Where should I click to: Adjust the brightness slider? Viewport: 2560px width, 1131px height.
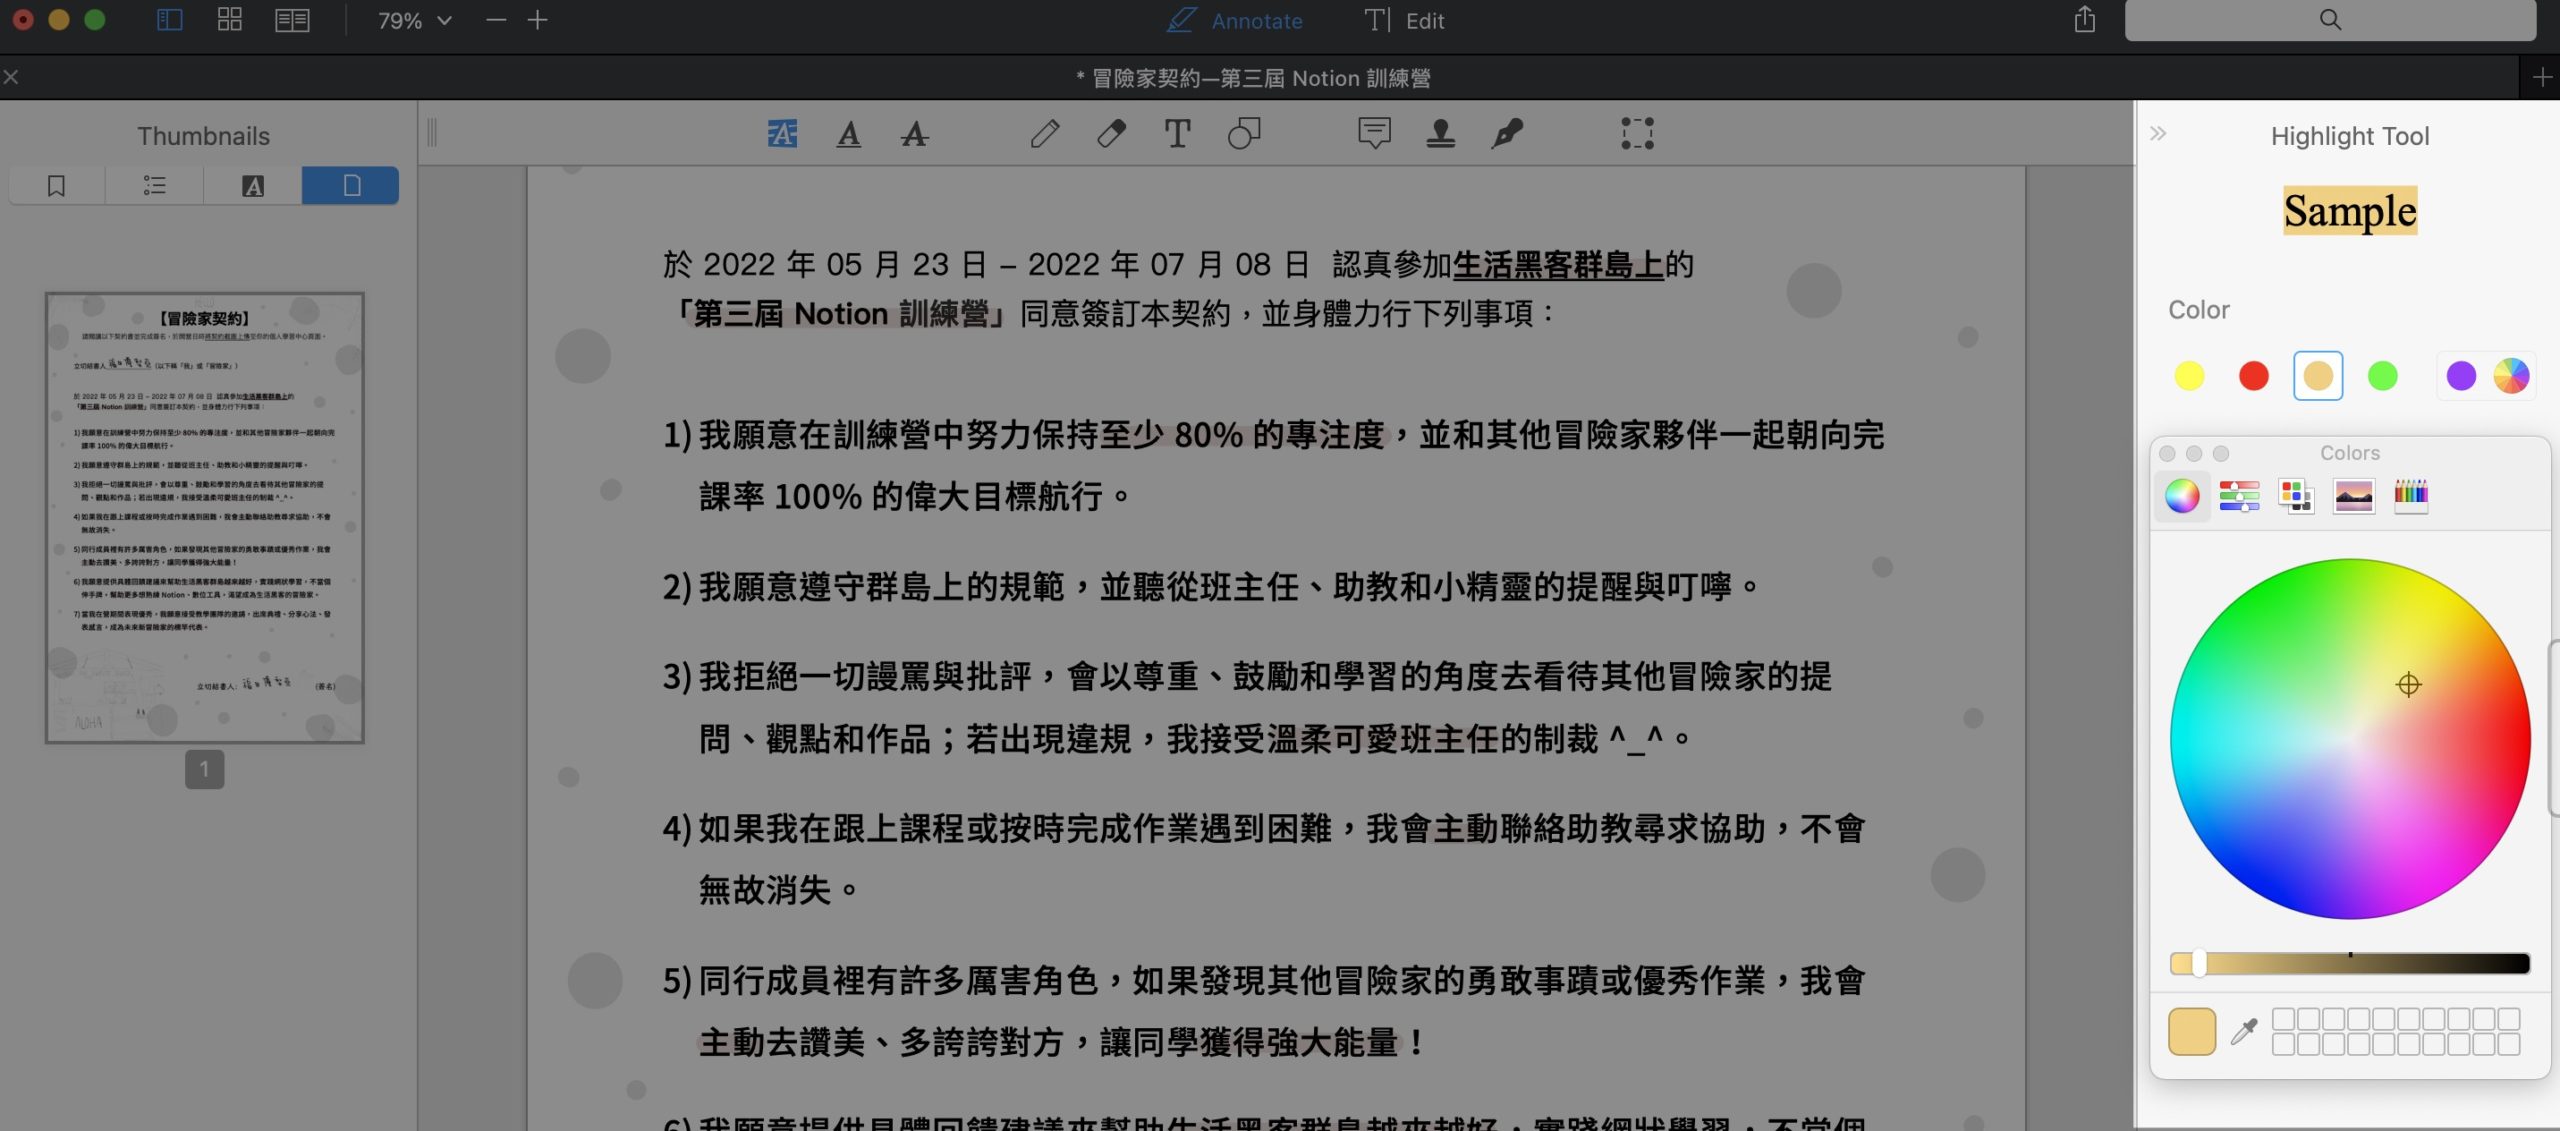pyautogui.click(x=2350, y=963)
